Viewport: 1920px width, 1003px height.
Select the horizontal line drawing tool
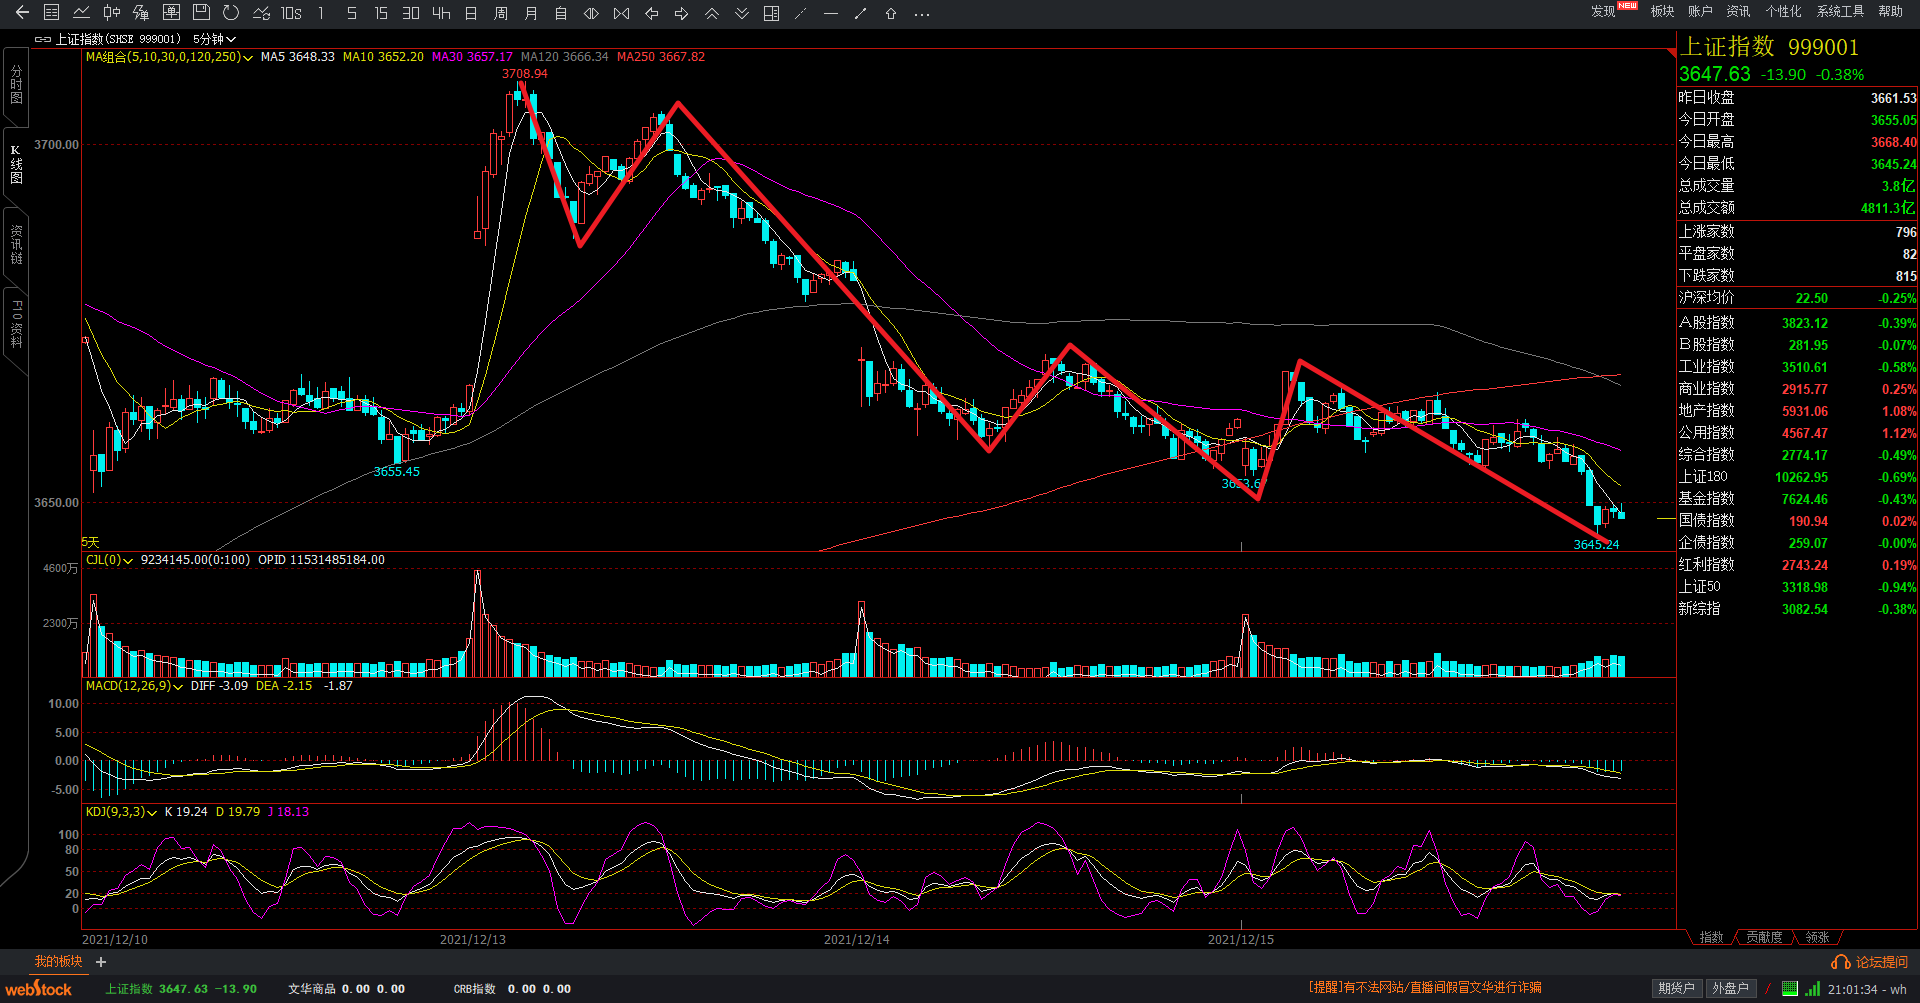click(830, 13)
